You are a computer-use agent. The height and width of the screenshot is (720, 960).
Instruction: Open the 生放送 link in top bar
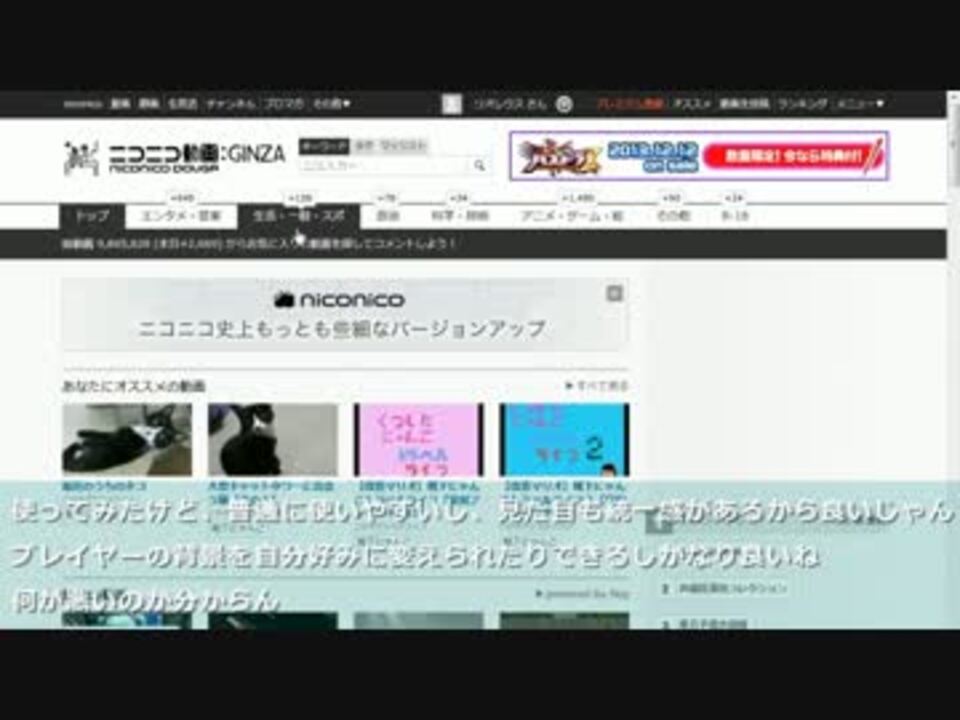point(182,104)
